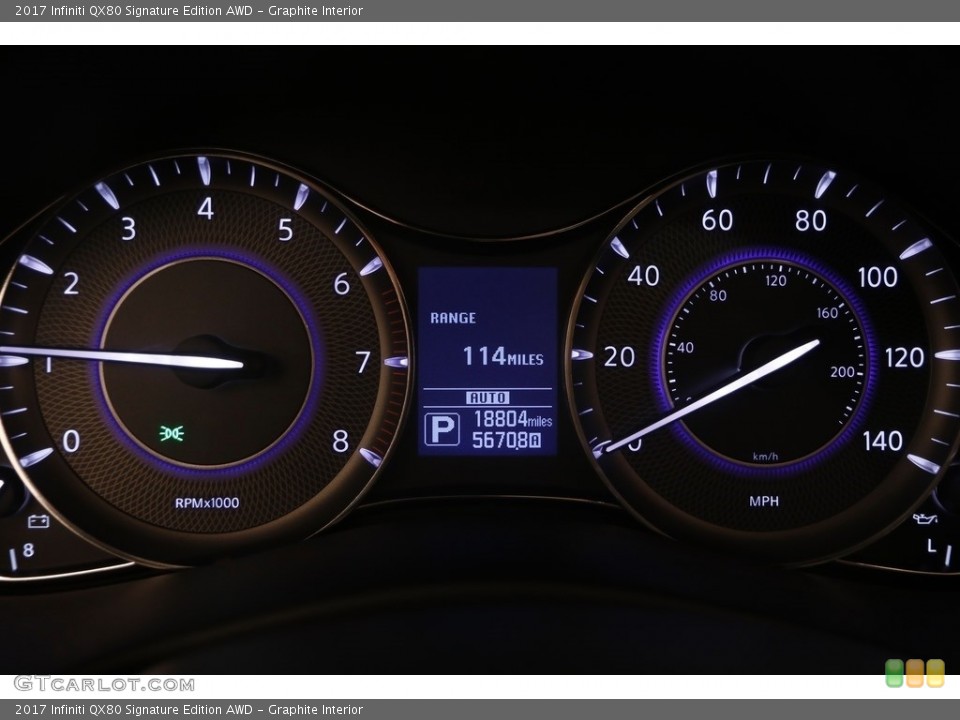
Task: Click the 200 km/h inner scale value
Action: coord(842,372)
